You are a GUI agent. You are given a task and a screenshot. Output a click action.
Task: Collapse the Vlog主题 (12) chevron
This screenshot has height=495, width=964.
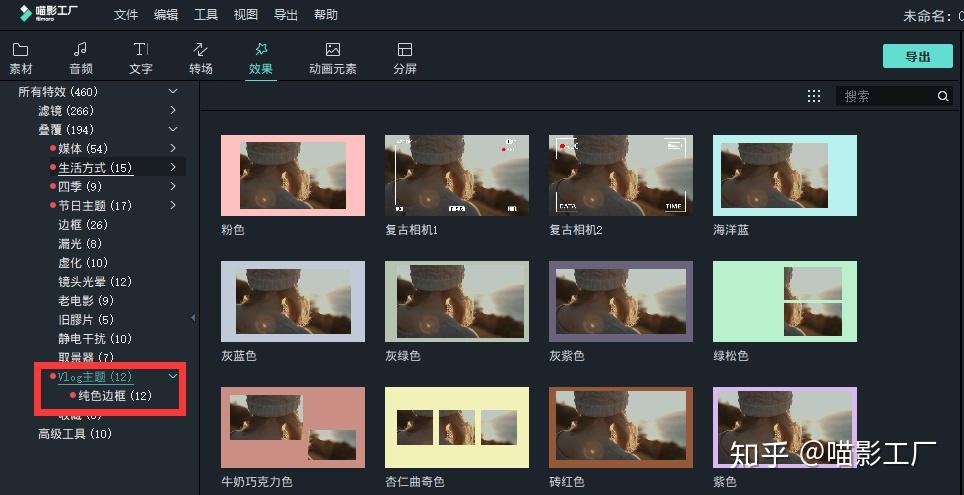point(173,376)
